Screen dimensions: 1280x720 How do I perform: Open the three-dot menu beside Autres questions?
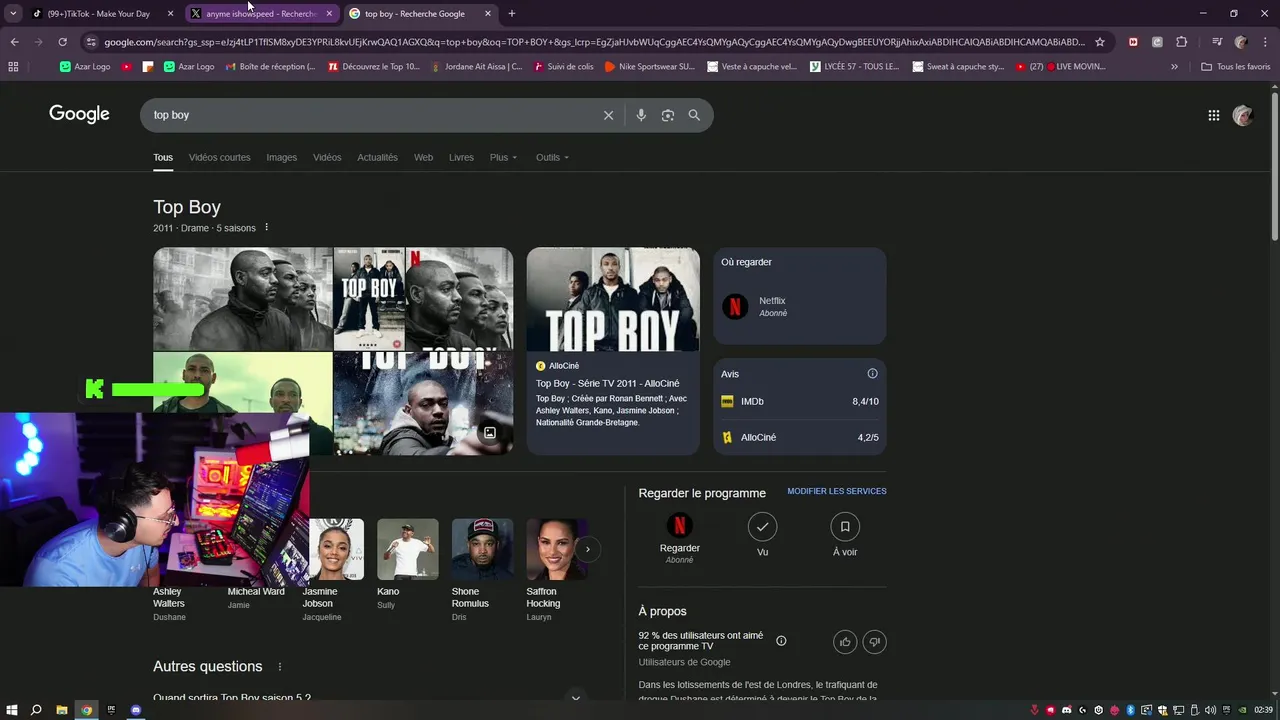(x=280, y=667)
